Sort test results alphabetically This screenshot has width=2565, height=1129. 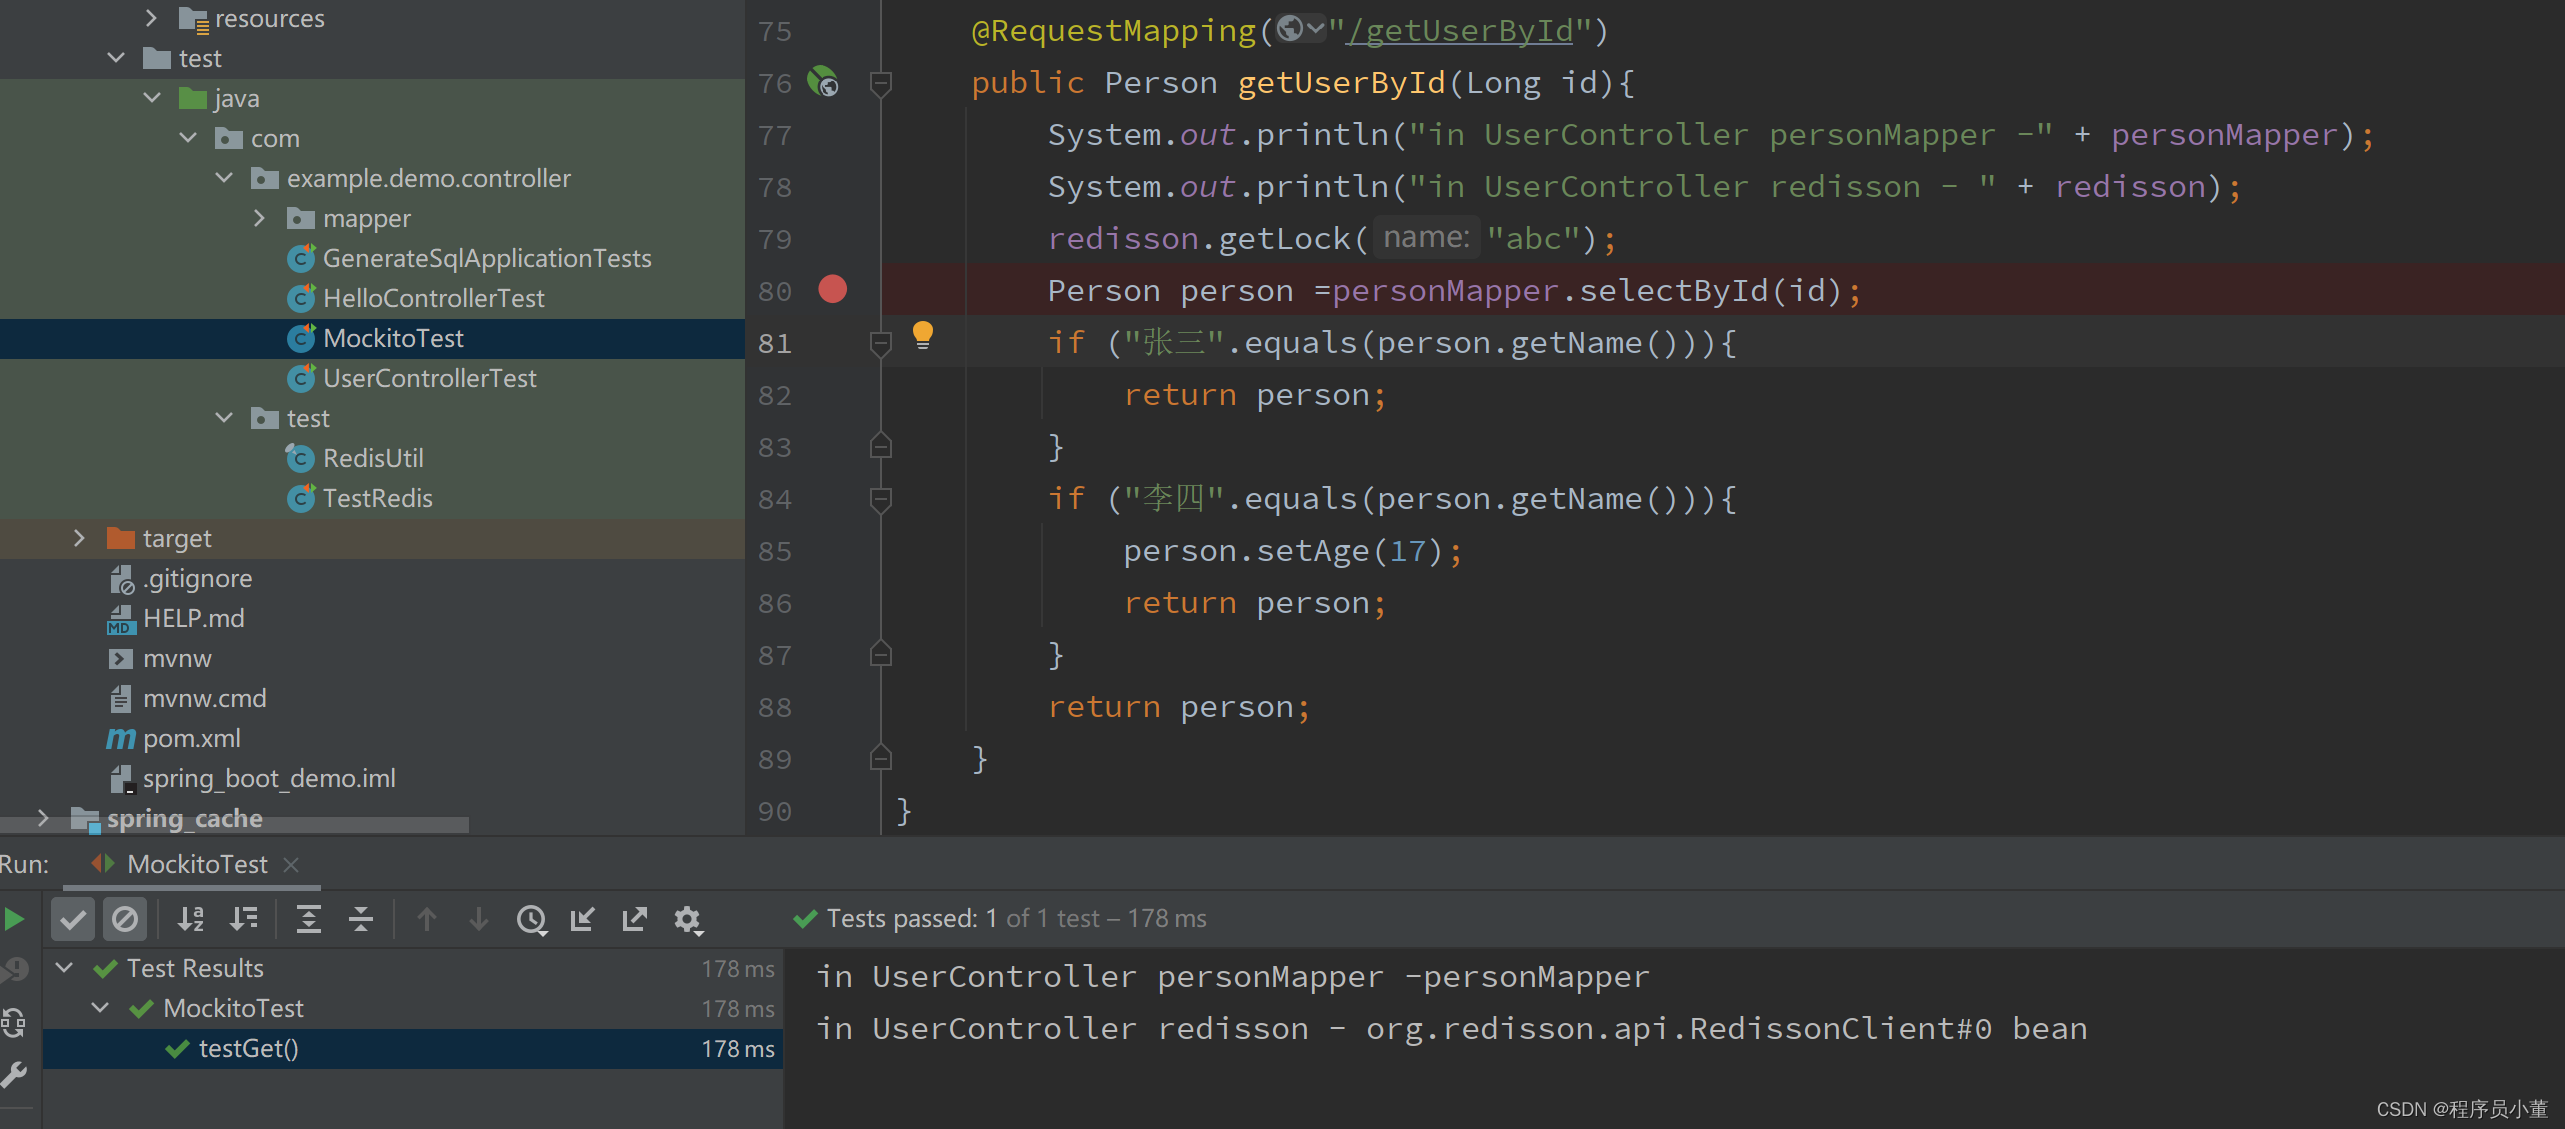190,919
